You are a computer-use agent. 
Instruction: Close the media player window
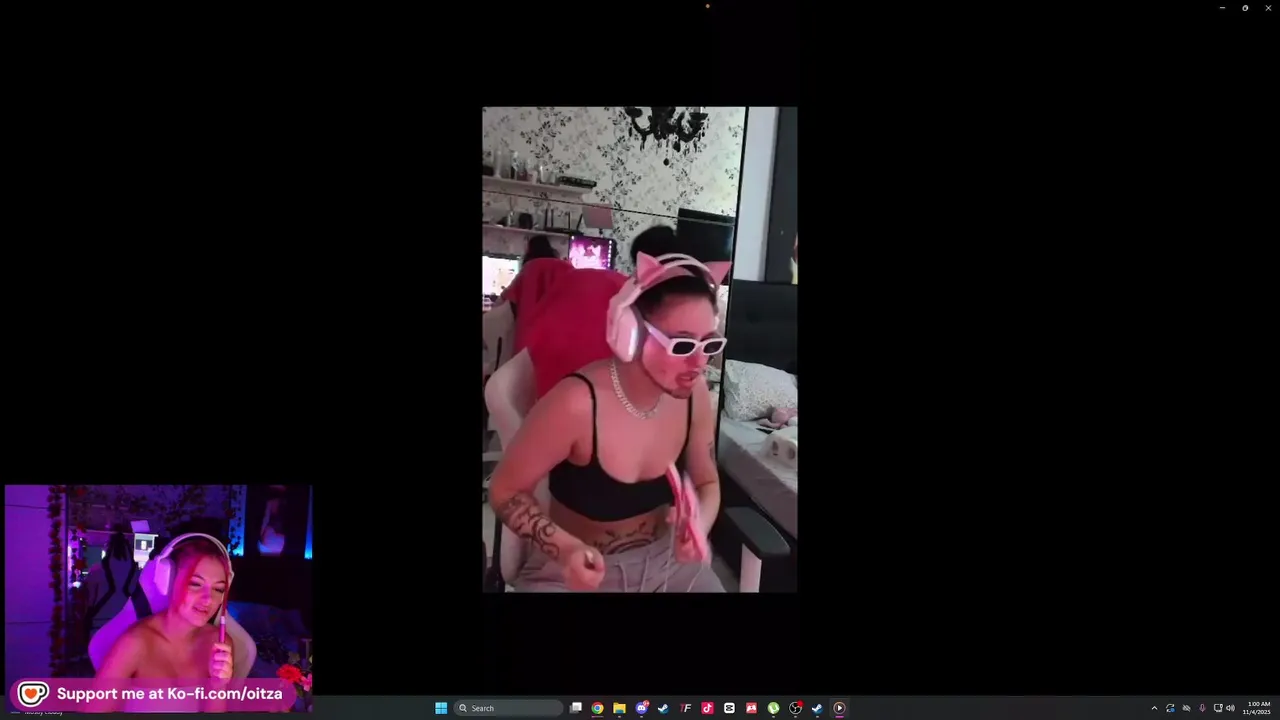[x=1268, y=8]
